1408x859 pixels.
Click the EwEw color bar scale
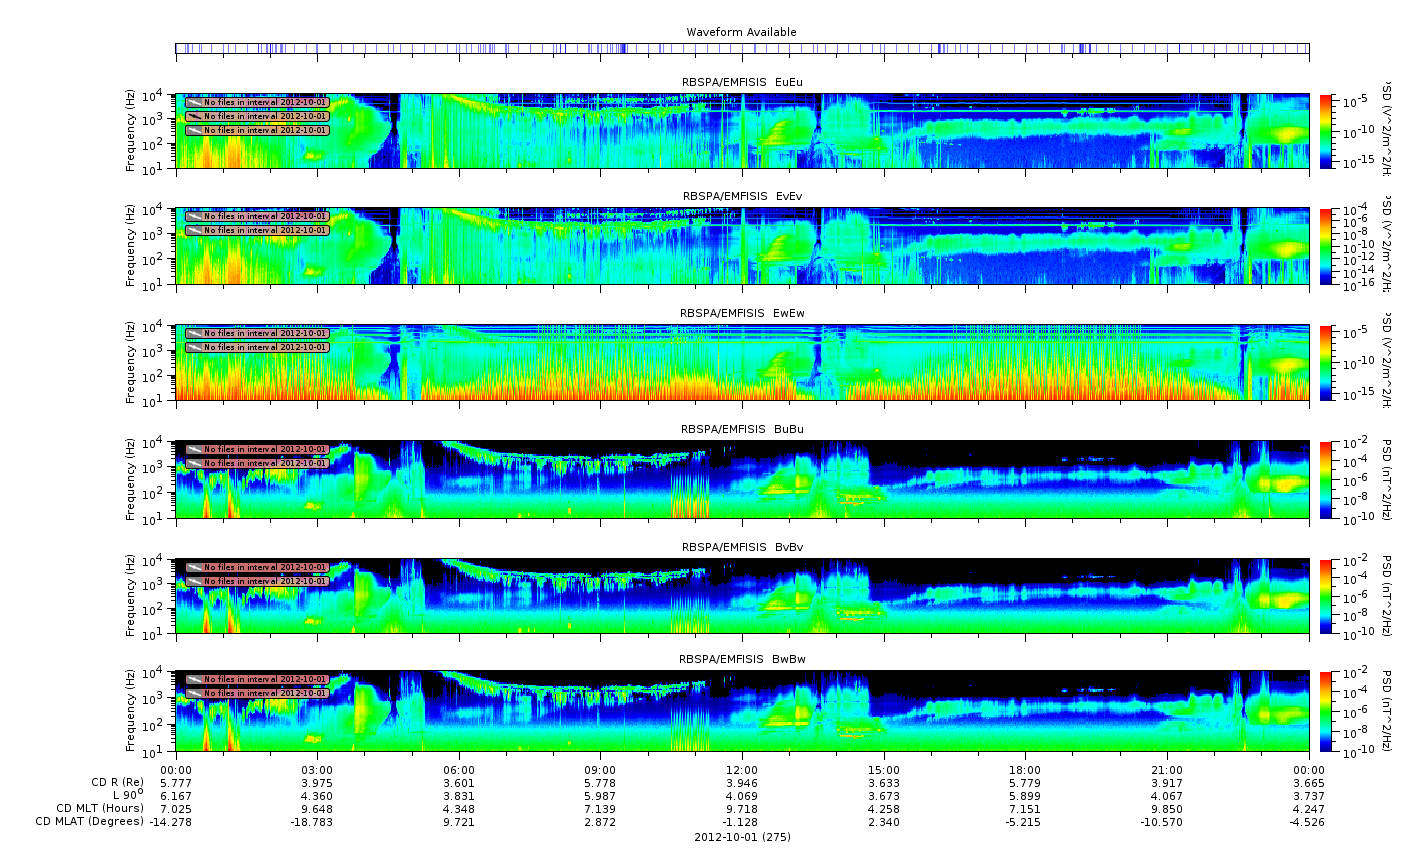pos(1326,363)
